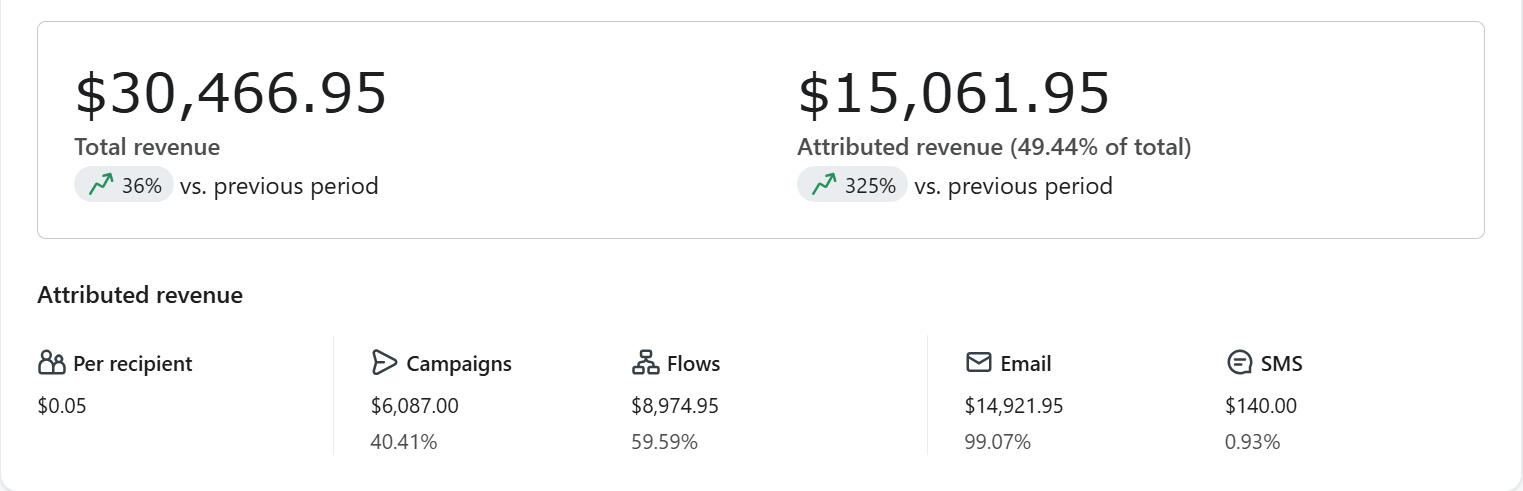This screenshot has width=1523, height=491.
Task: Click the Per recipient people icon
Action: (51, 363)
